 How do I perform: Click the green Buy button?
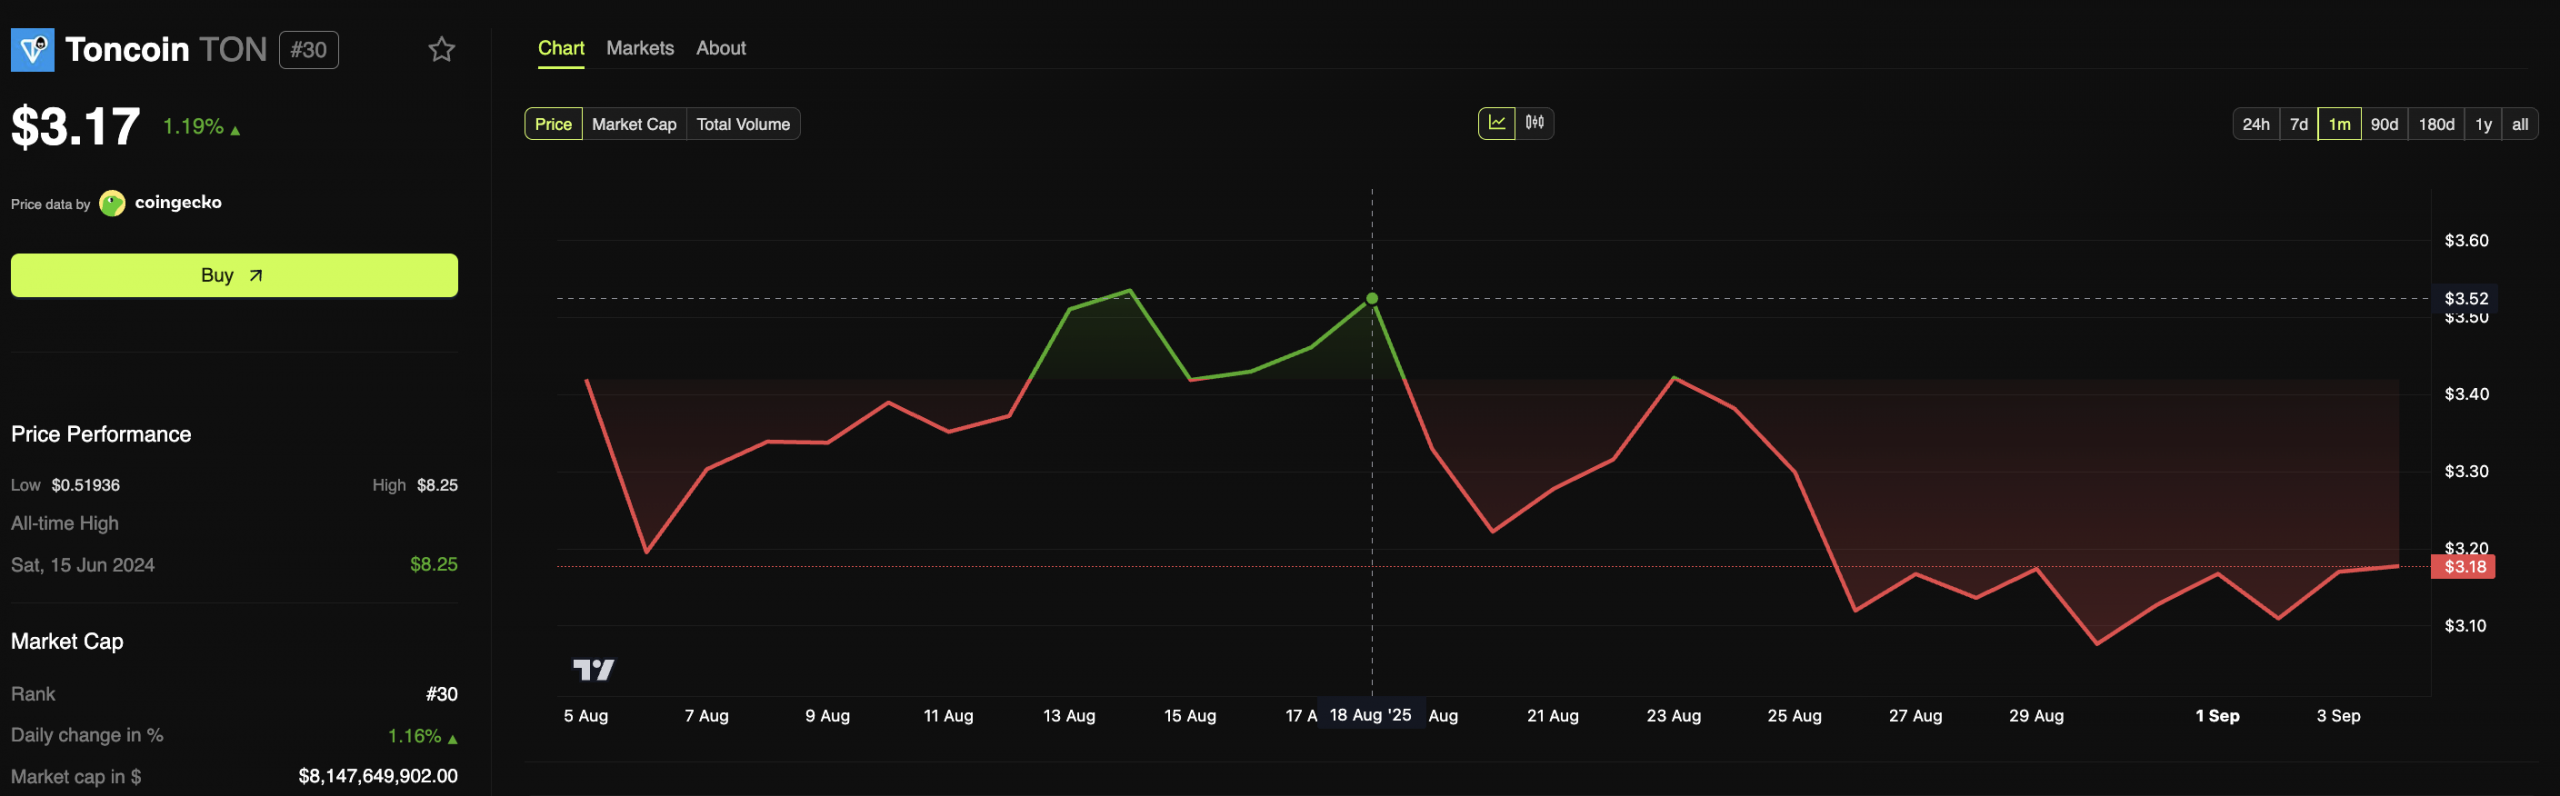pyautogui.click(x=234, y=275)
